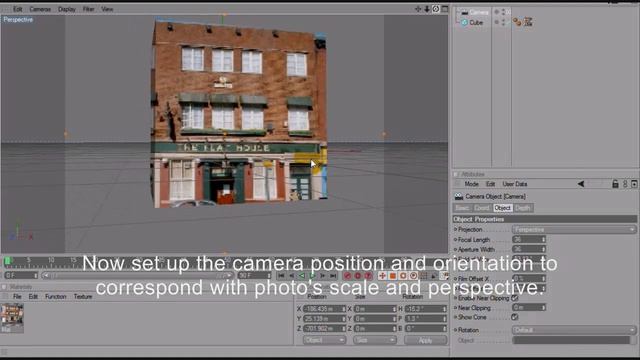
Task: Click the viewport rotate-camera icon
Action: click(x=436, y=9)
